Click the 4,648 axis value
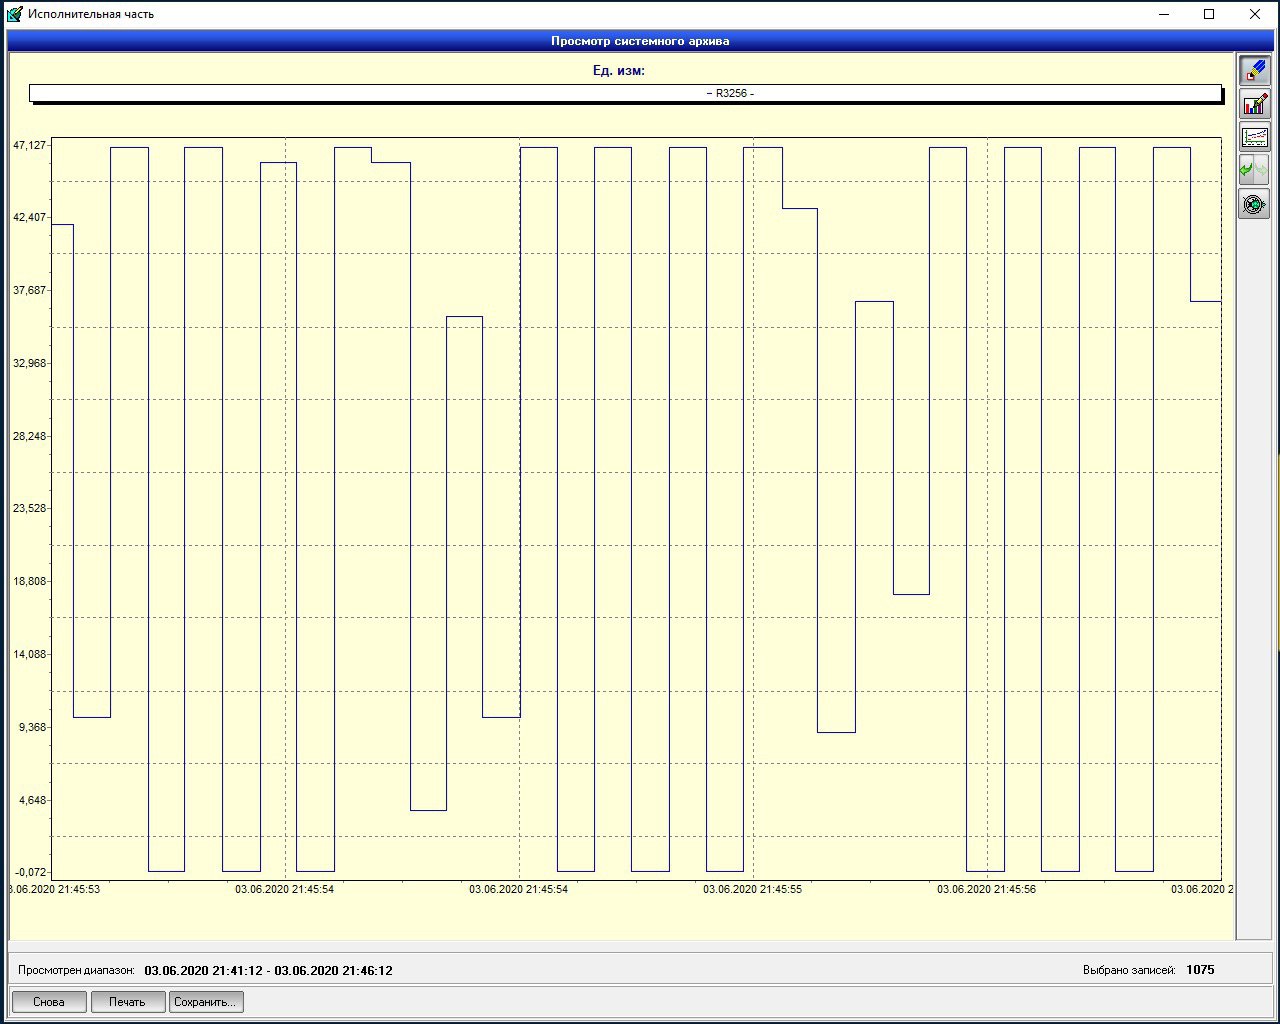 (32, 800)
